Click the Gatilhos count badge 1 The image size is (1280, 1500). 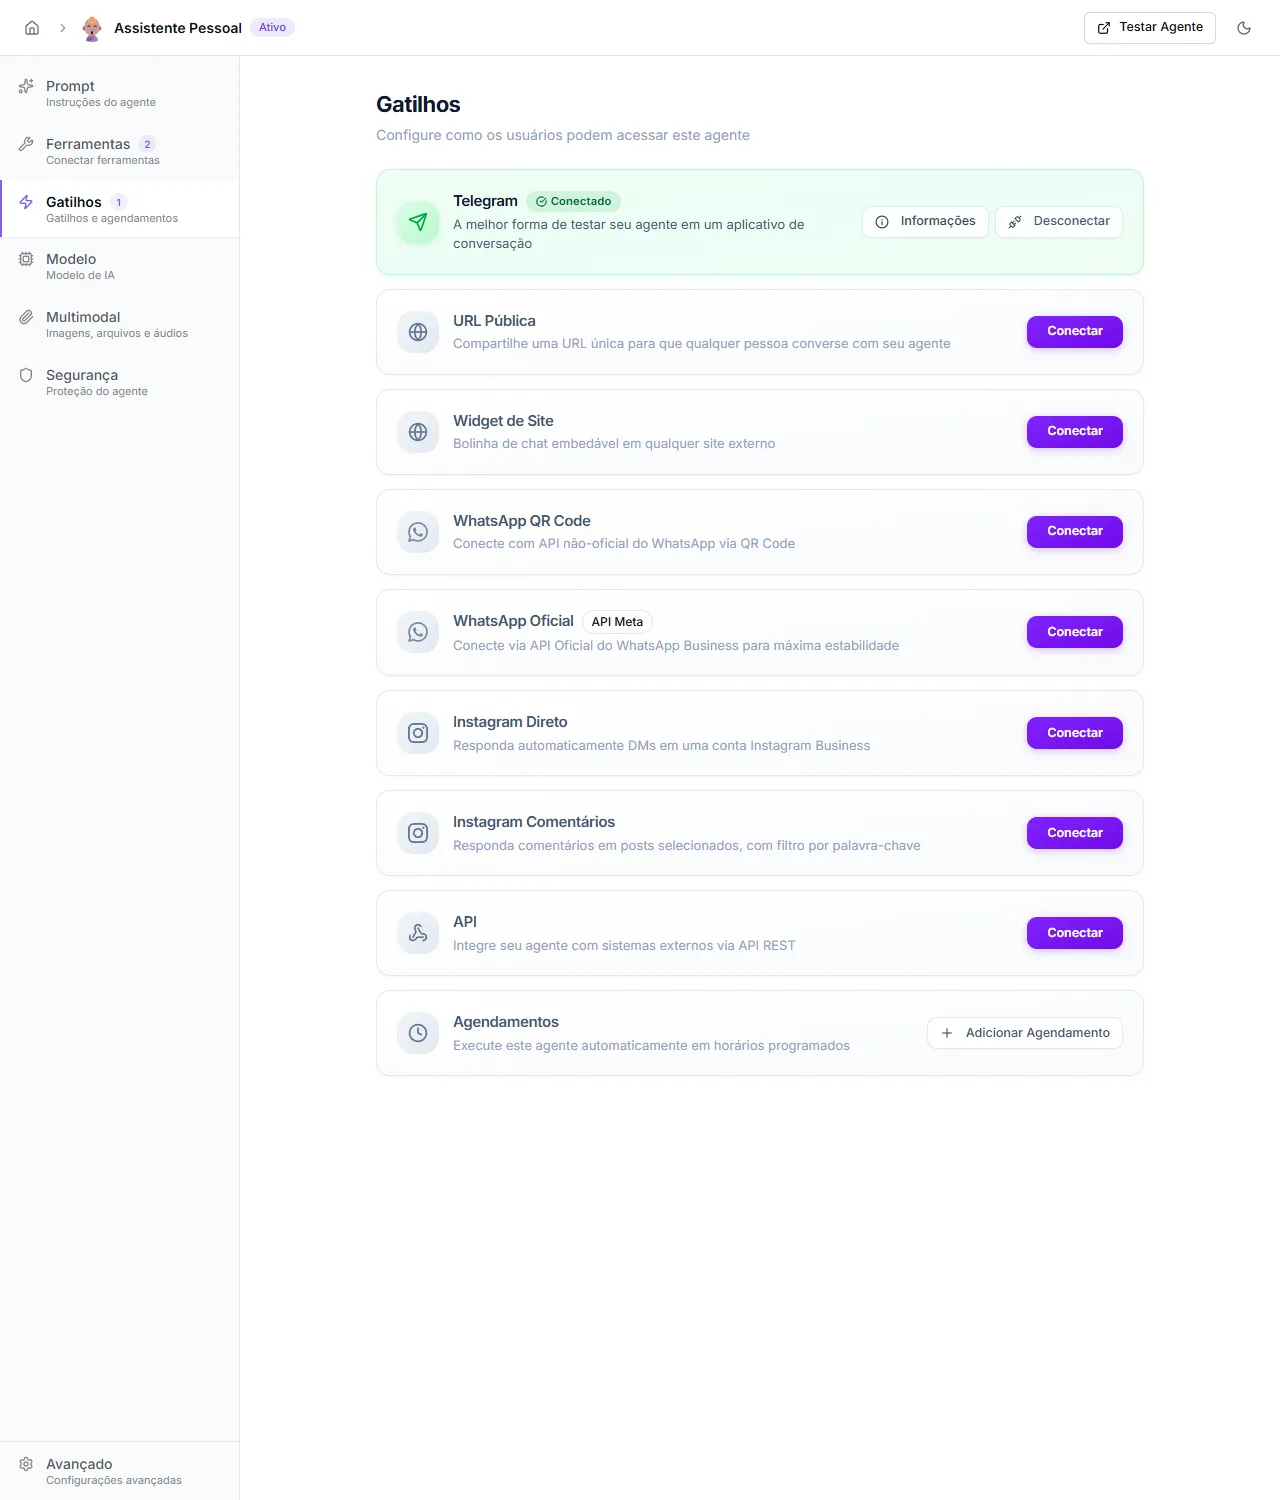pyautogui.click(x=118, y=202)
